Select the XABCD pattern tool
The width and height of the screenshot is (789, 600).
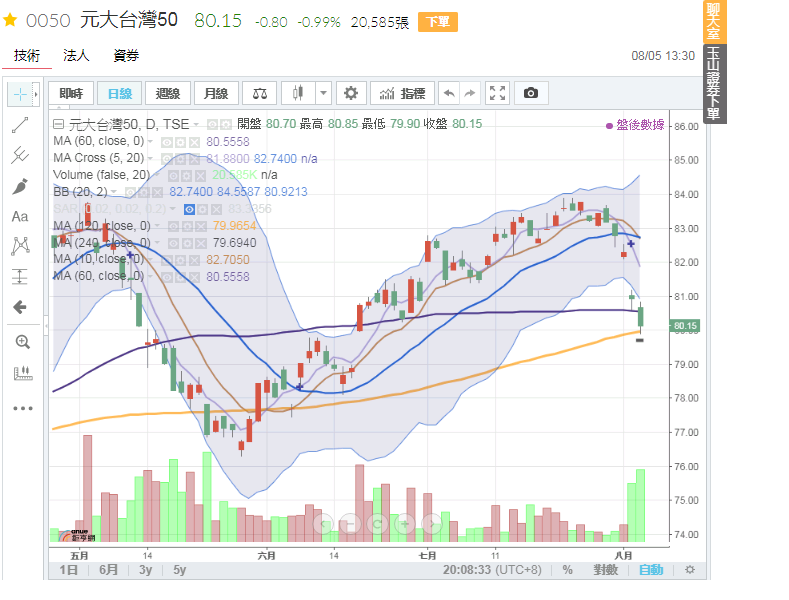pos(20,246)
